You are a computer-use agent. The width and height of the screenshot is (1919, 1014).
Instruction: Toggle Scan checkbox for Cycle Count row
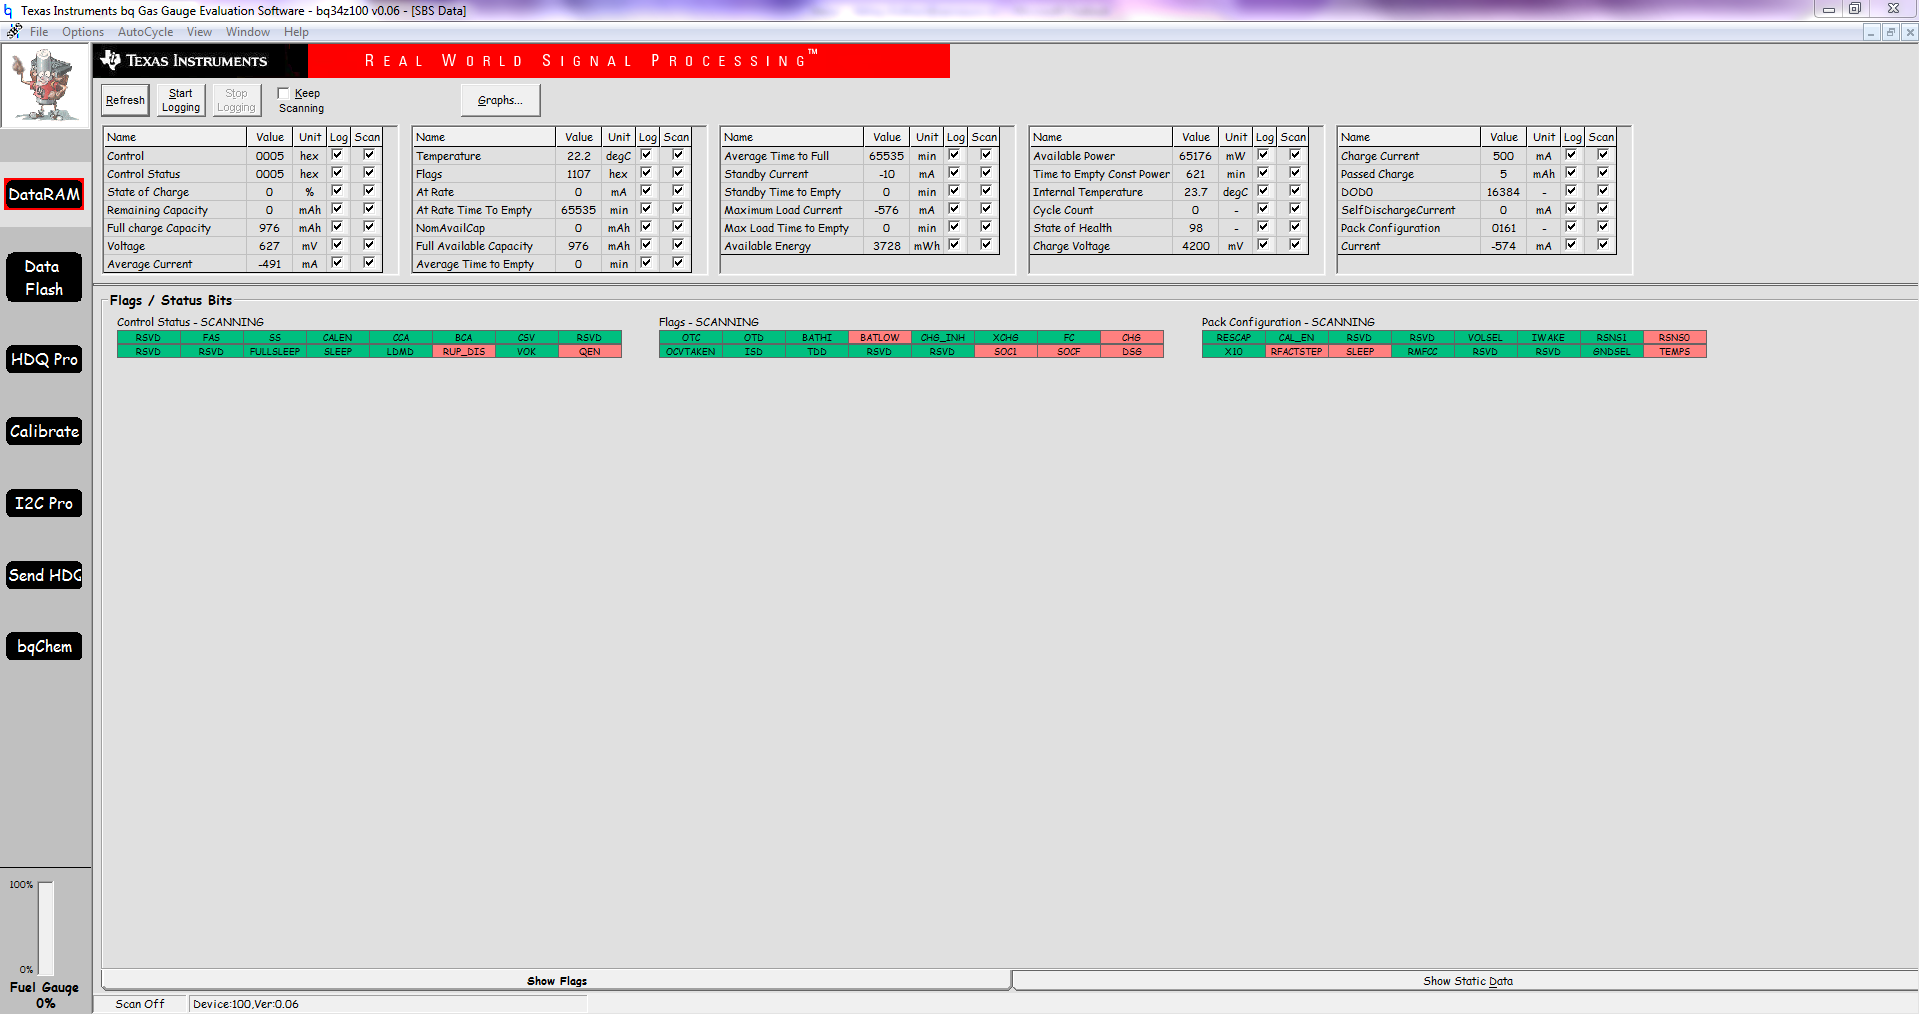pos(1295,209)
